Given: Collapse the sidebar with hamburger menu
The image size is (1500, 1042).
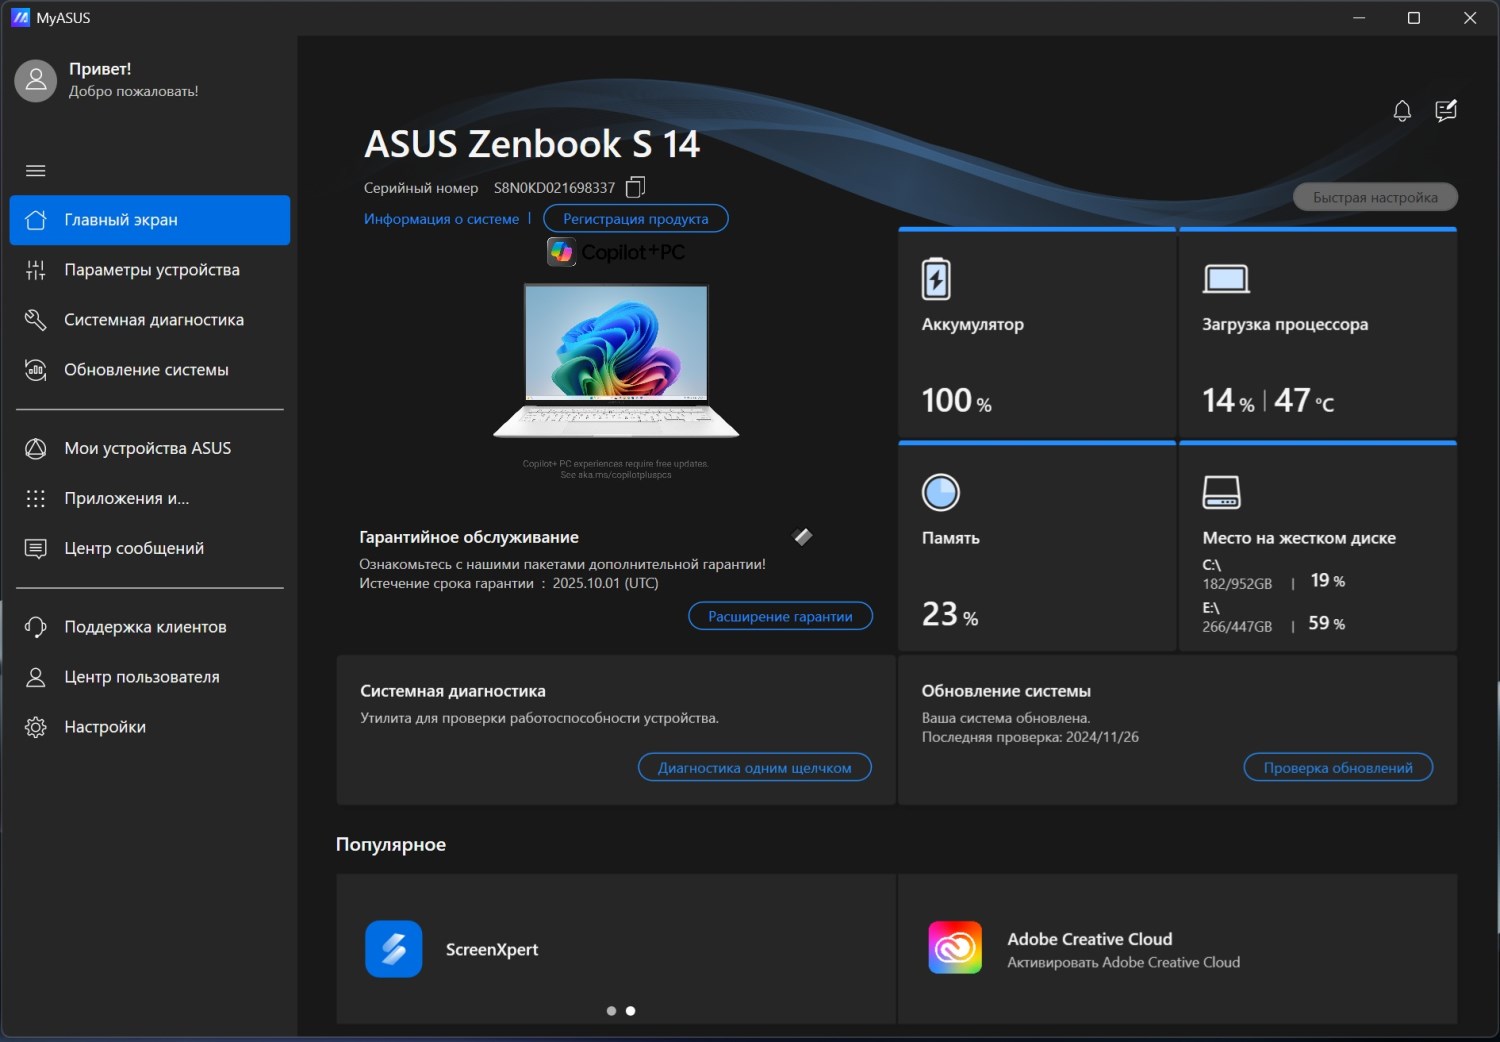Looking at the screenshot, I should coord(36,171).
